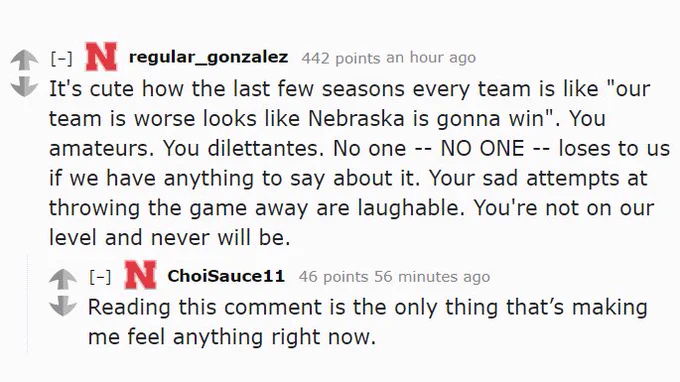Click the 46 points score
The height and width of the screenshot is (382, 680).
(x=333, y=277)
